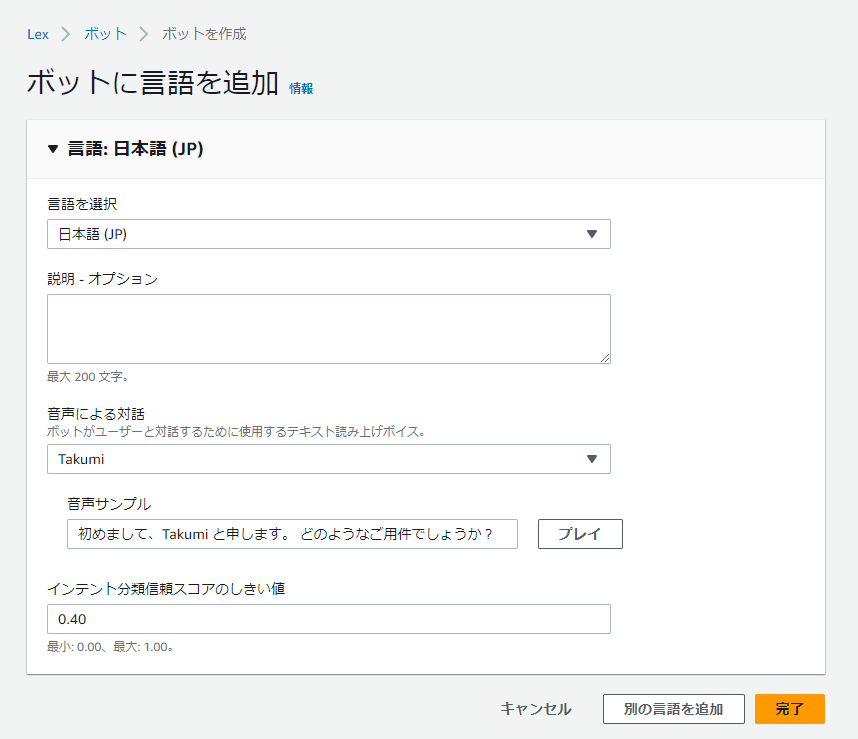Viewport: 858px width, 739px height.
Task: Go to ボット via the breadcrumb
Action: point(104,33)
